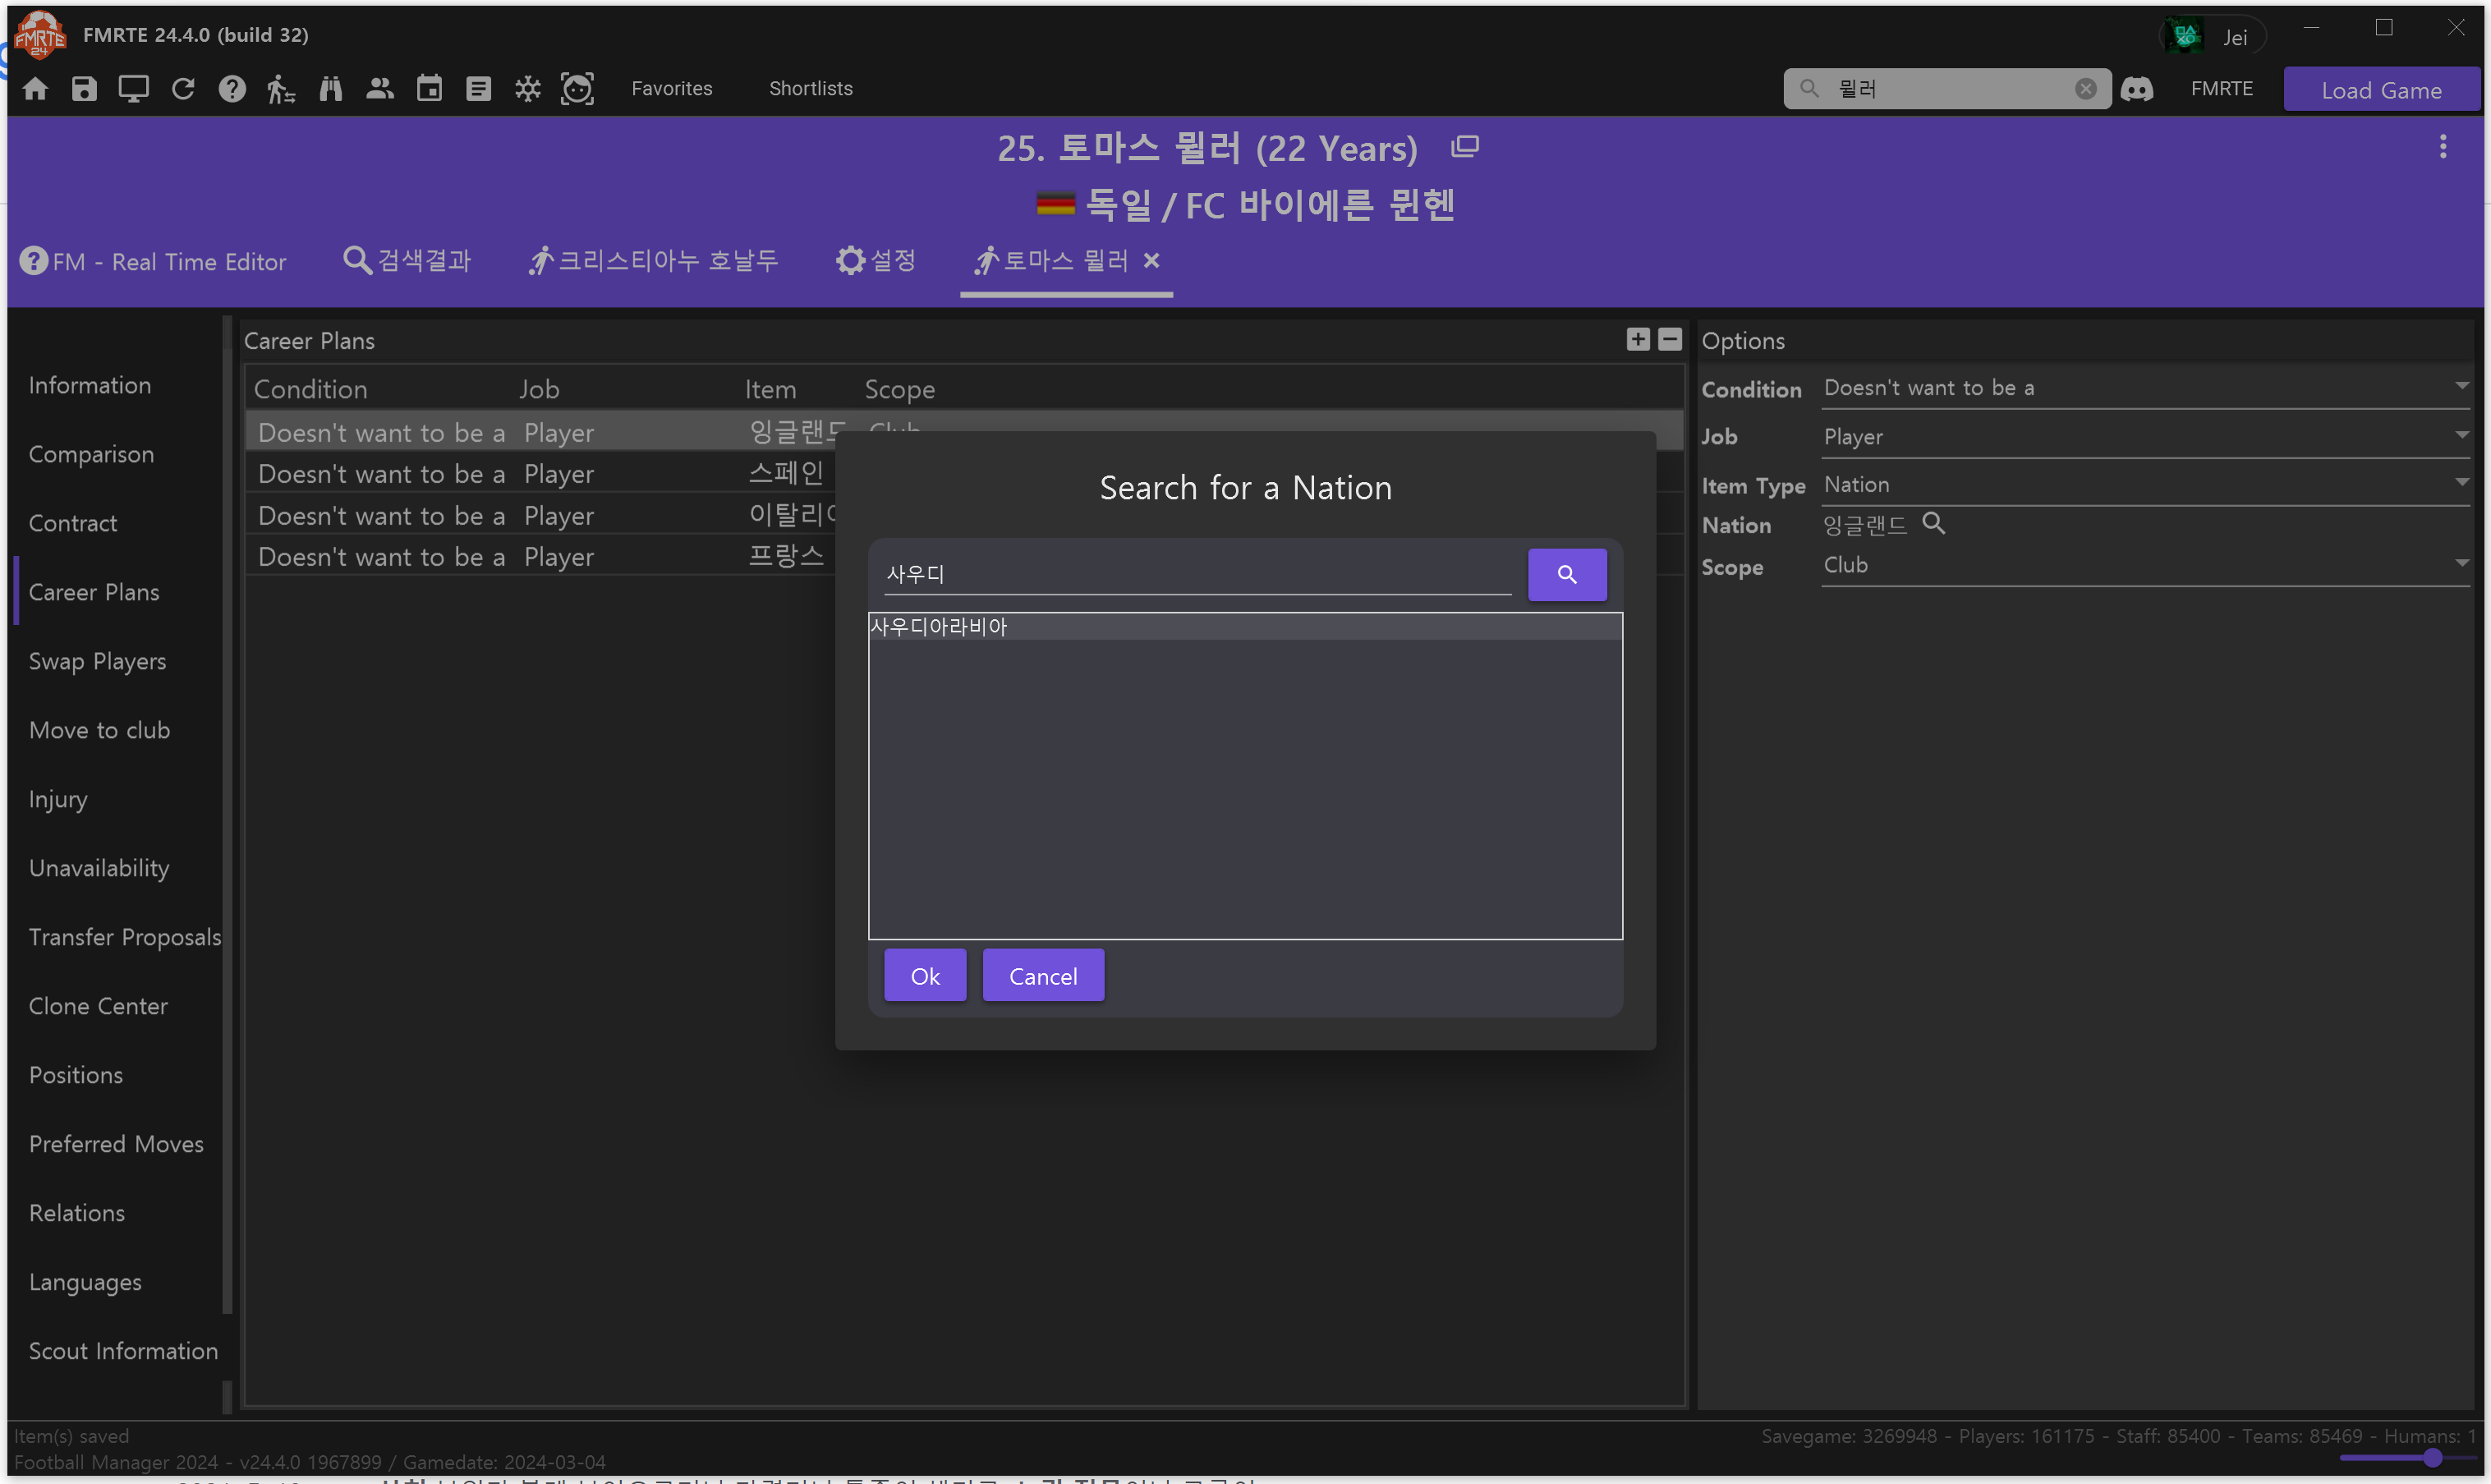Image resolution: width=2491 pixels, height=1484 pixels.
Task: Click the Home icon in toolbar
Action: [x=35, y=89]
